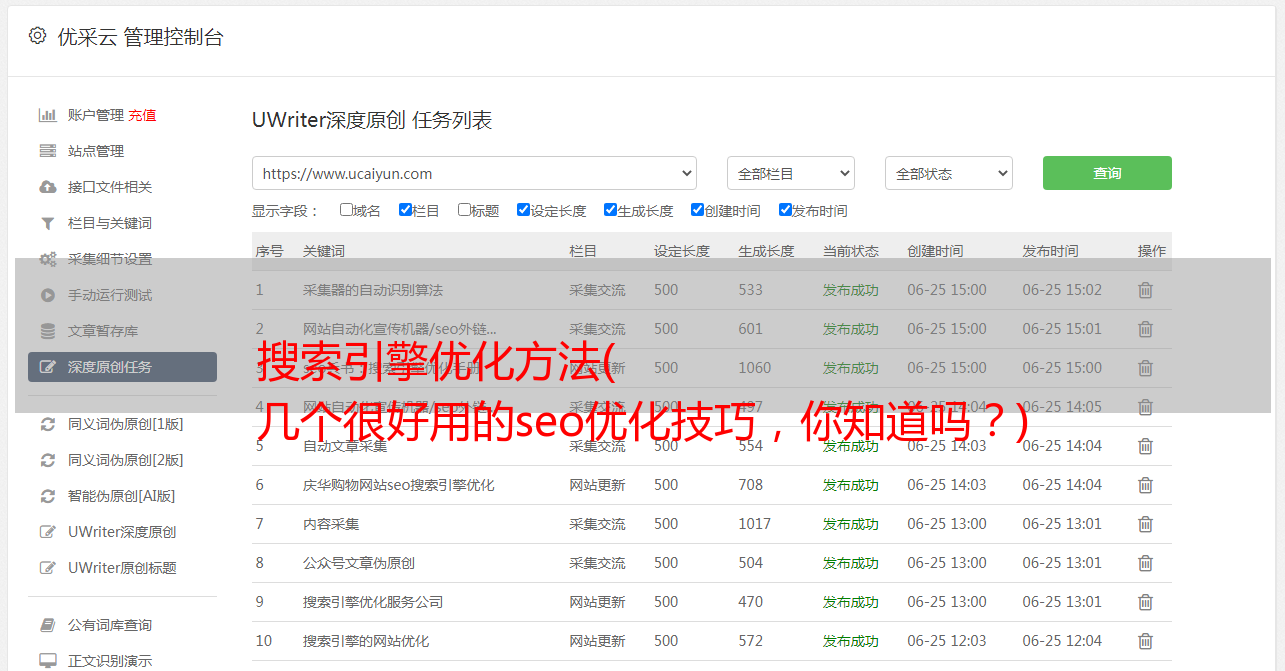The height and width of the screenshot is (671, 1285).
Task: Click the gear icon beside 优采云 管理控制台
Action: pyautogui.click(x=37, y=36)
